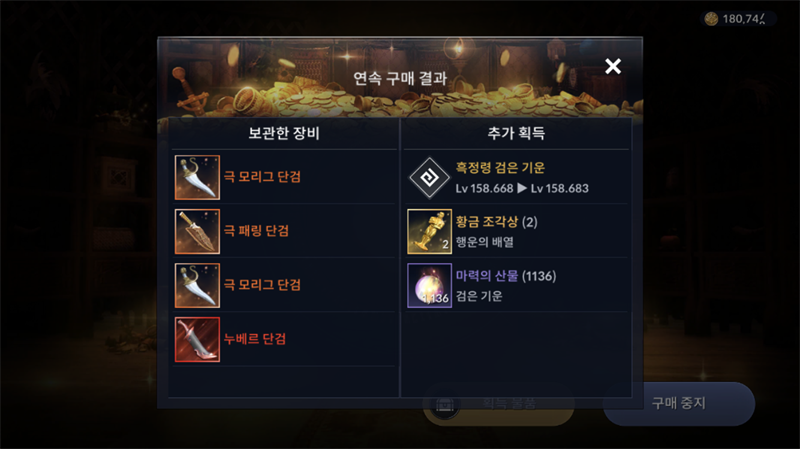Close the 연속 구매 결과 dialog
The width and height of the screenshot is (800, 449).
613,66
